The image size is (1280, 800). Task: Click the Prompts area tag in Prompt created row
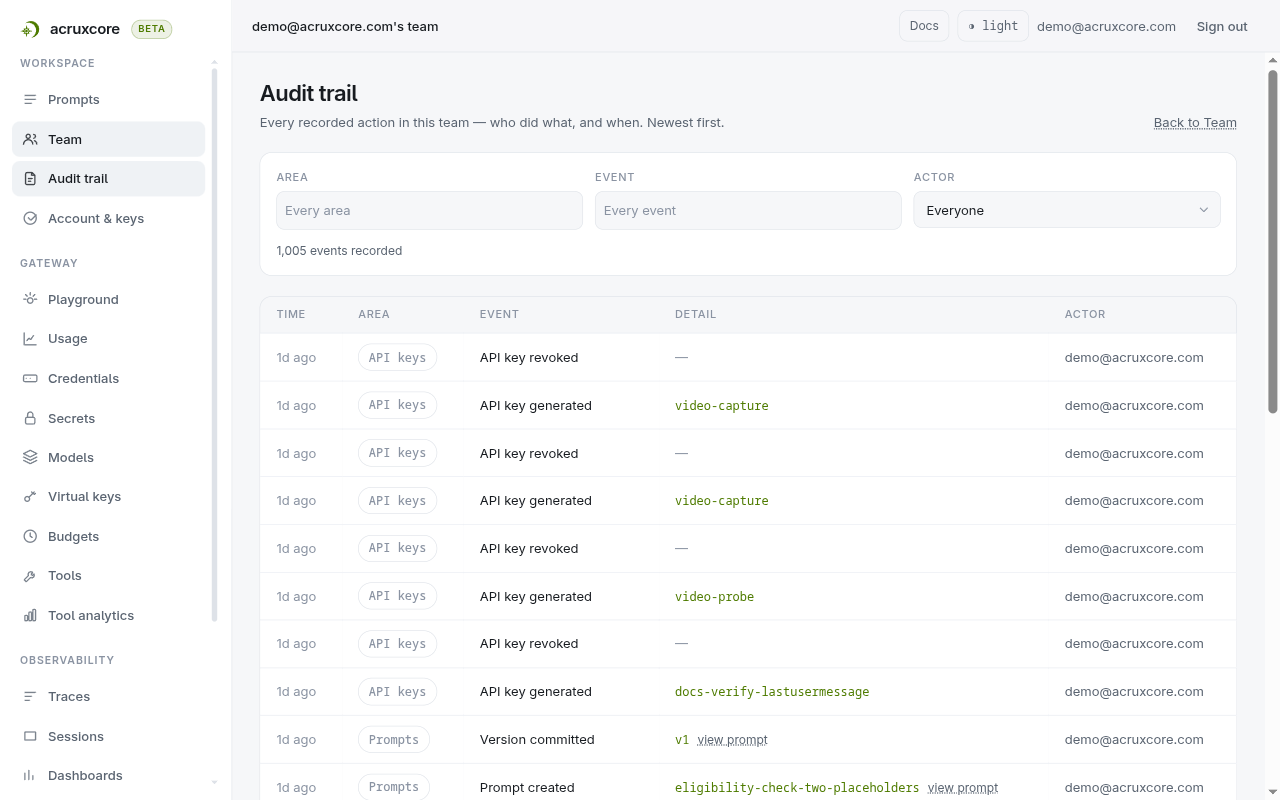[394, 787]
